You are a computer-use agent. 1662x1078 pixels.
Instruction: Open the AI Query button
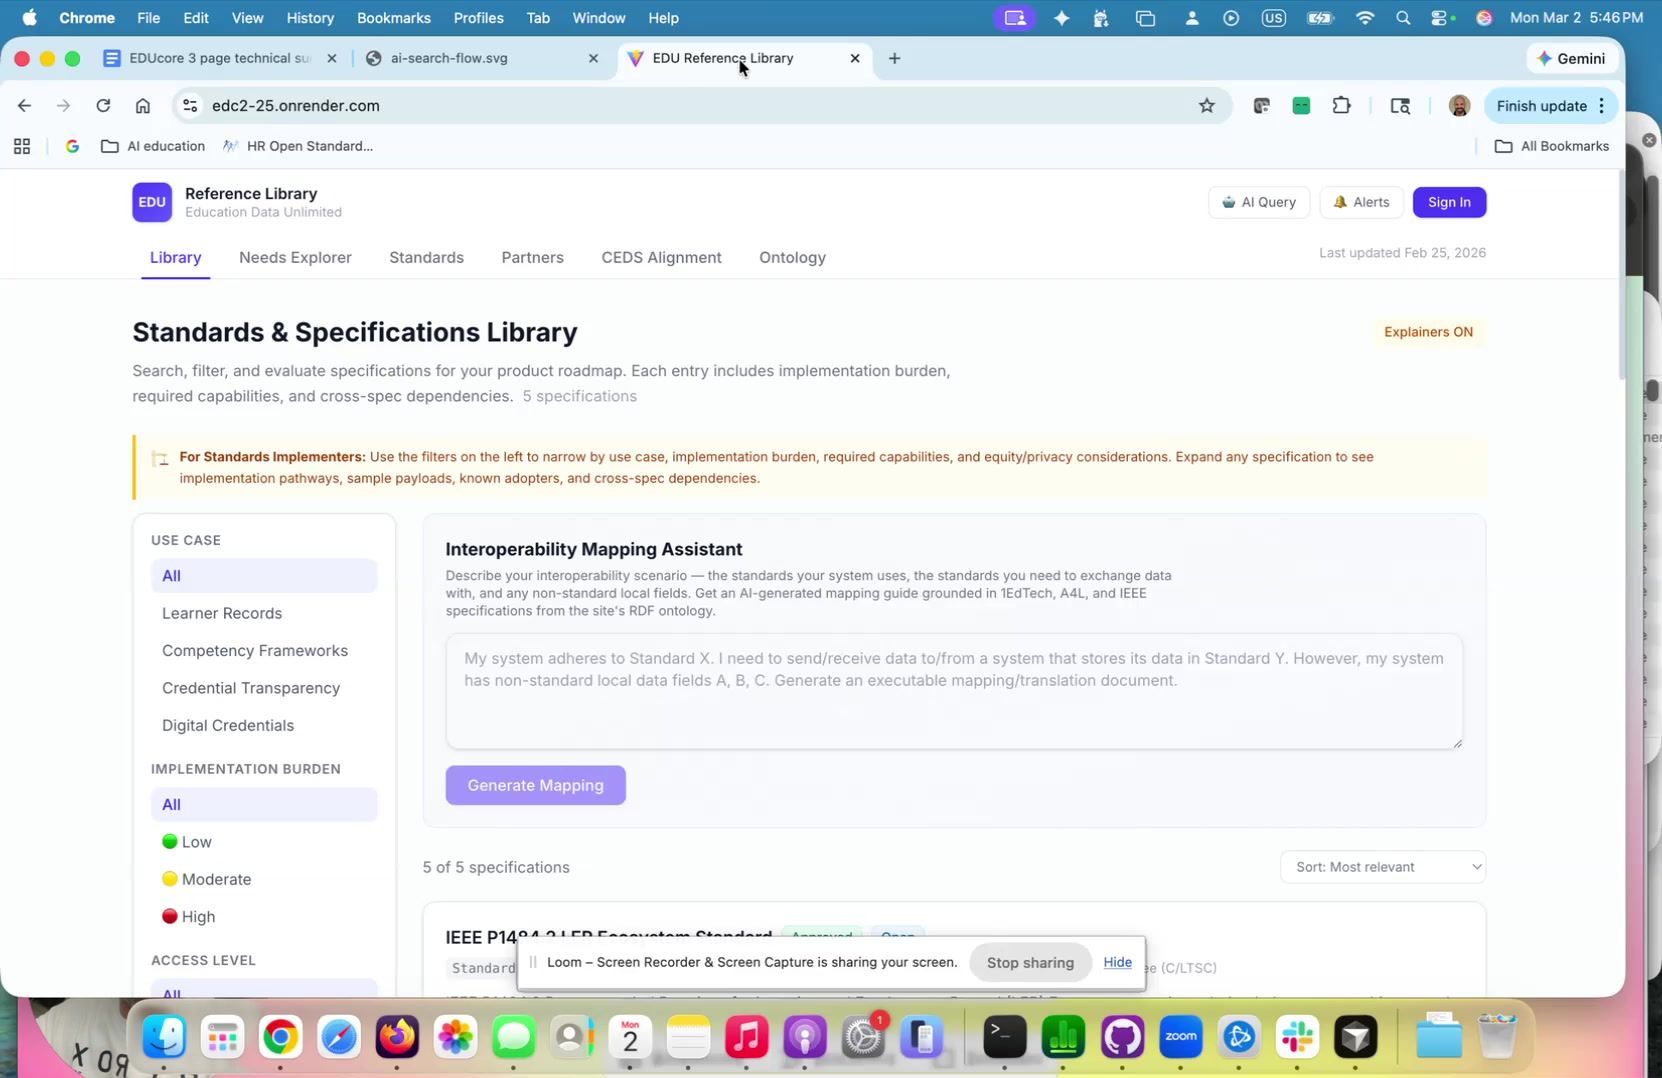[x=1259, y=202]
